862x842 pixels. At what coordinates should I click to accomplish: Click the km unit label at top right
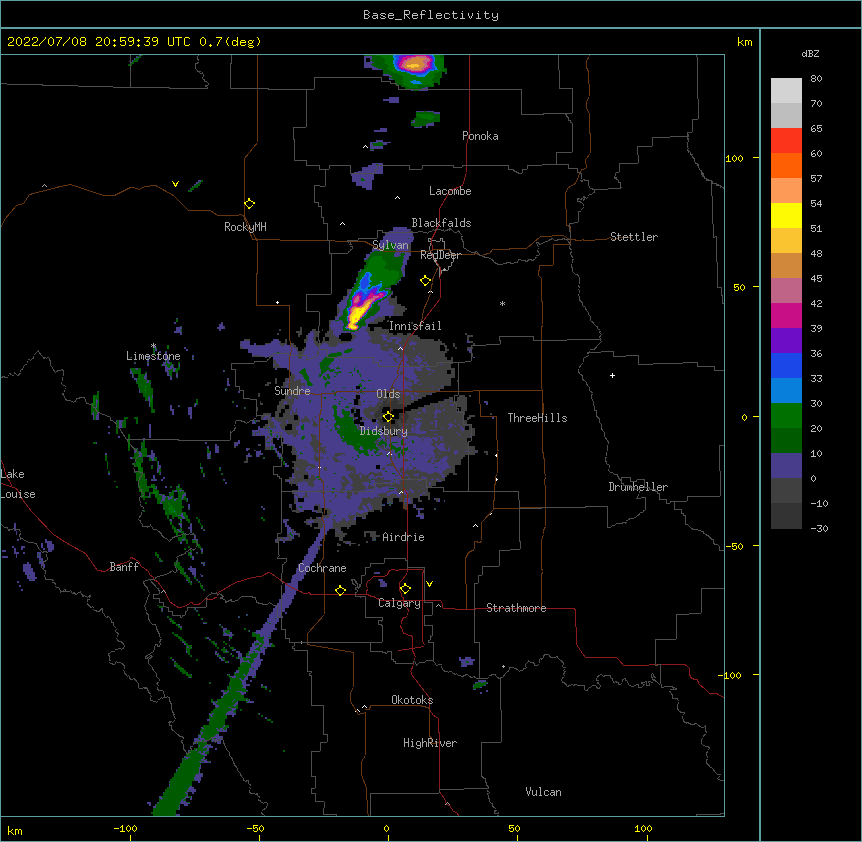(744, 42)
